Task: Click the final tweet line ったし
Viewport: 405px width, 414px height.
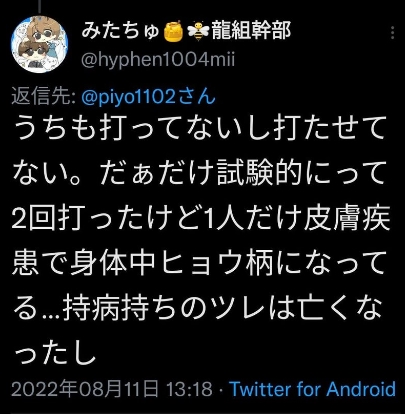Action: pos(55,354)
